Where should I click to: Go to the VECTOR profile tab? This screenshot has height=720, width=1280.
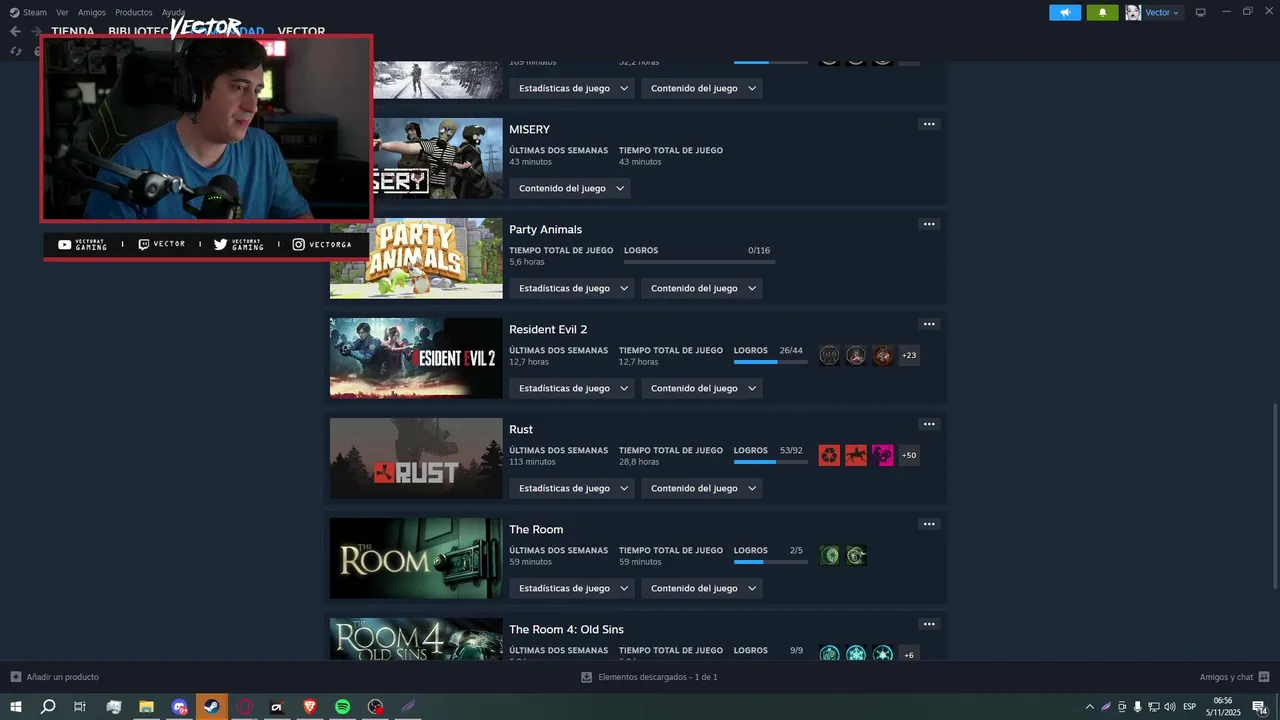(301, 31)
